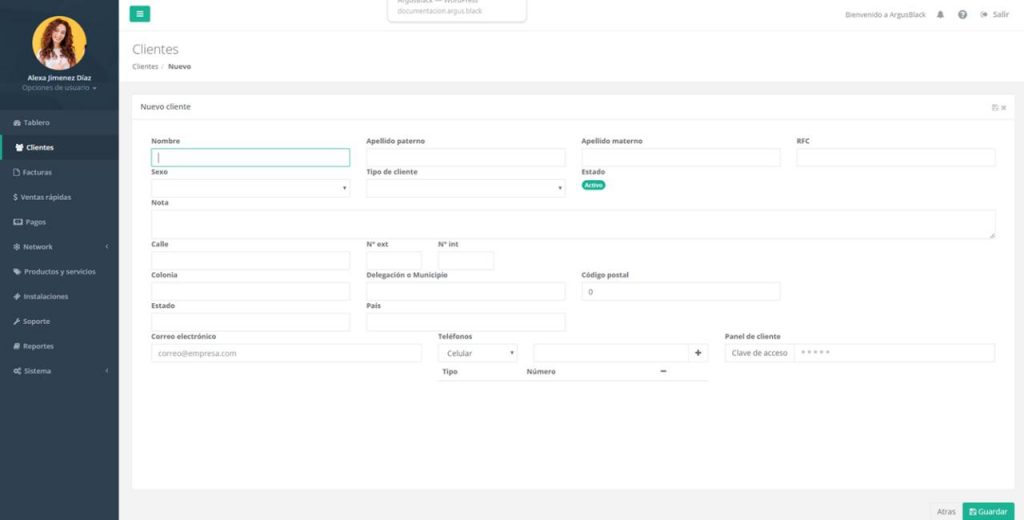
Task: Click the Bienvenido a ArgusBlack text
Action: [885, 14]
